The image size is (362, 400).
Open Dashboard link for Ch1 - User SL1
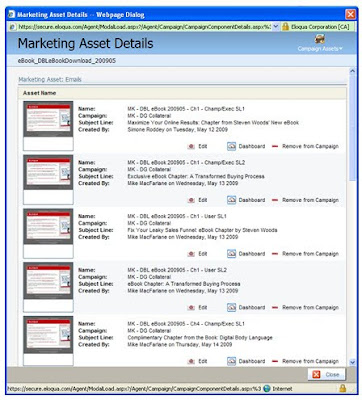tap(252, 254)
